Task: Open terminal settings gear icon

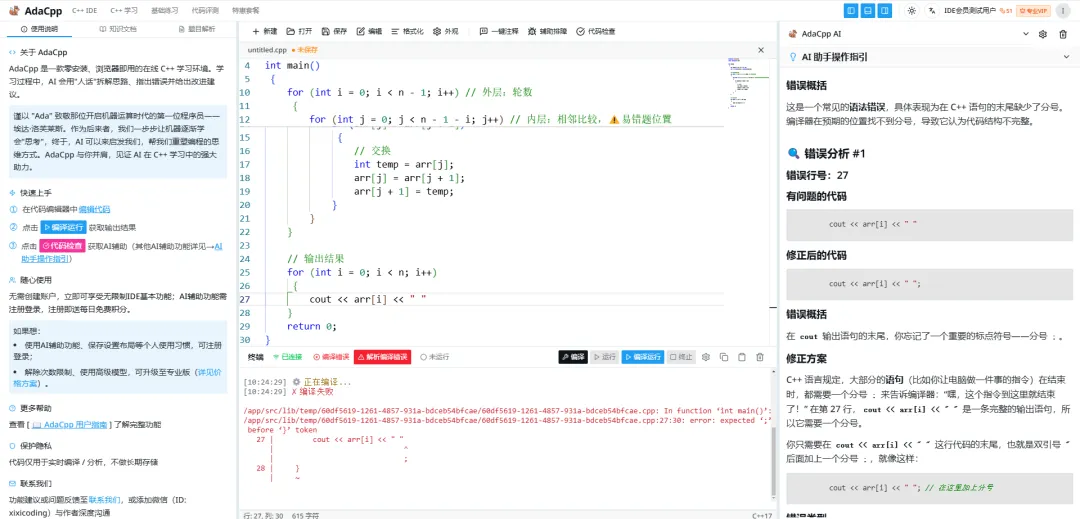Action: click(x=706, y=357)
